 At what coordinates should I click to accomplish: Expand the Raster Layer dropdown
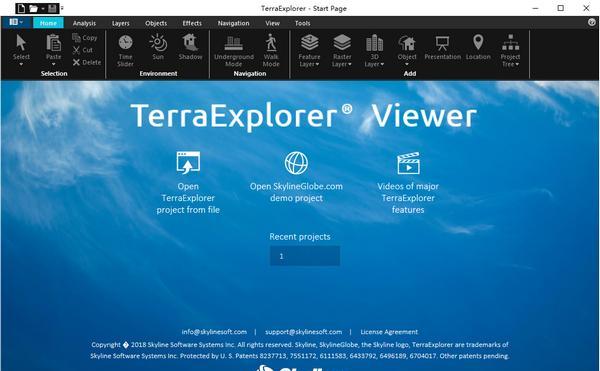[342, 50]
